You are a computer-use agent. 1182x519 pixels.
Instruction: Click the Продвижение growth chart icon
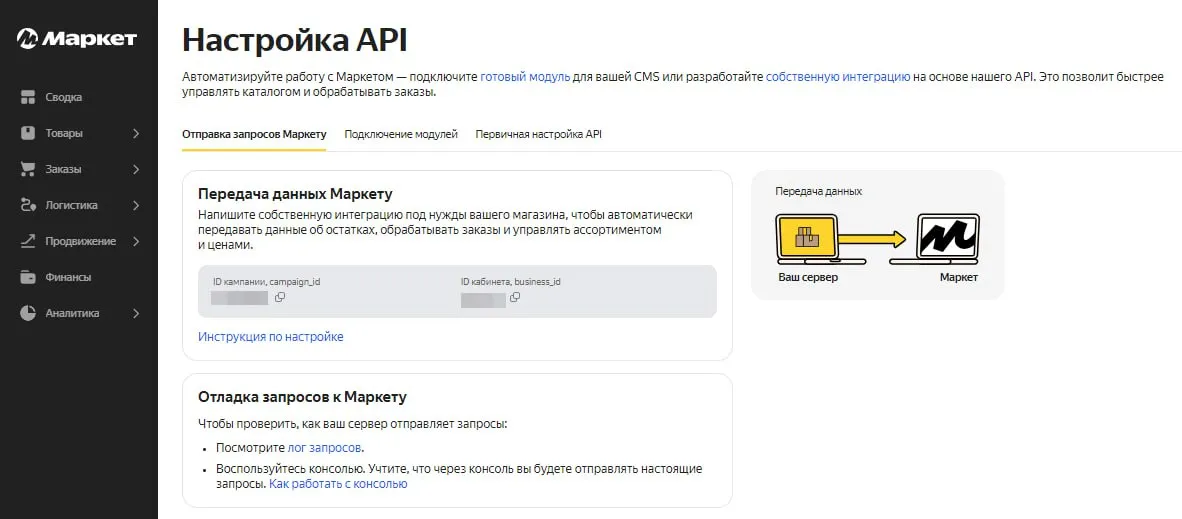pos(28,241)
